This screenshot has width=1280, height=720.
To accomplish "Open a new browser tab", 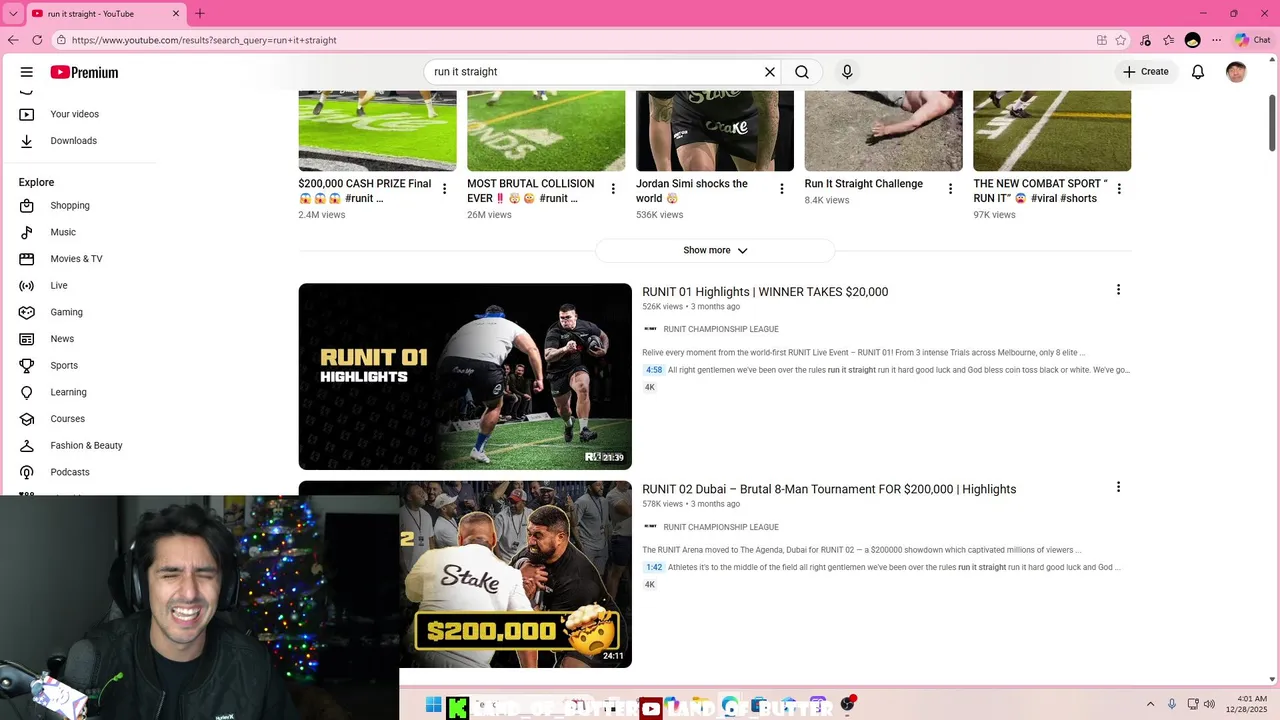I will 199,13.
